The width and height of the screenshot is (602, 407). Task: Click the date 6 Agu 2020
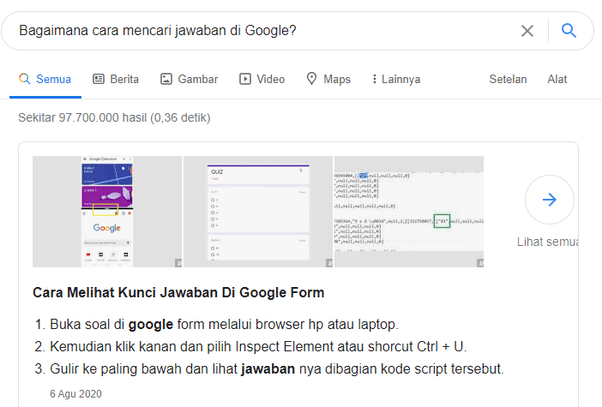[76, 394]
